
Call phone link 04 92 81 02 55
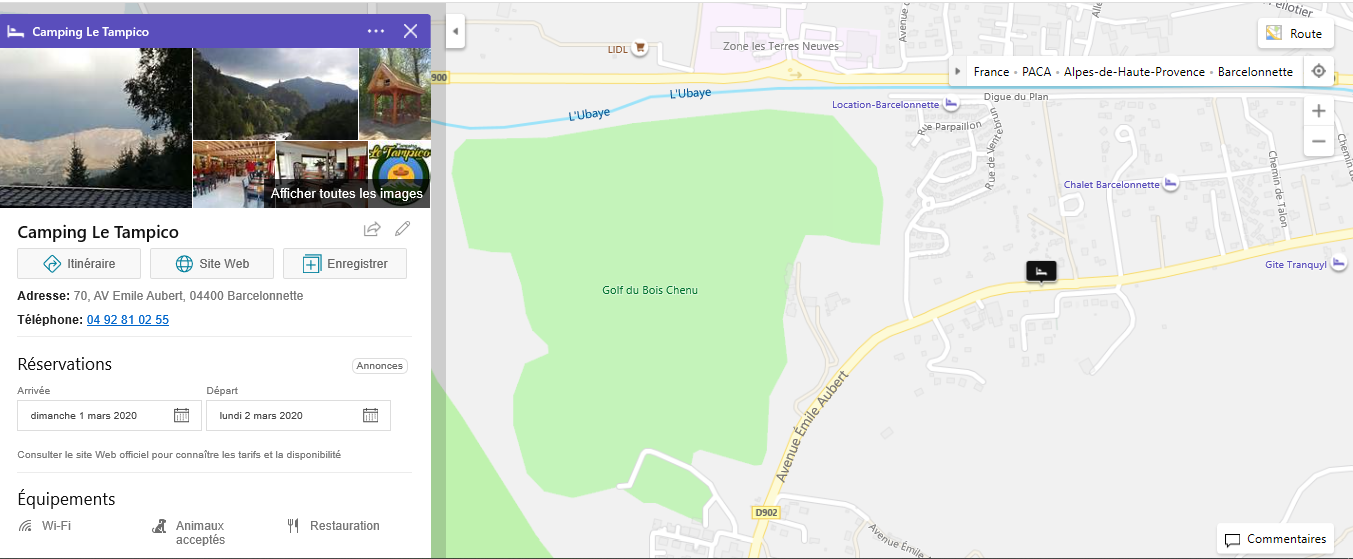[x=128, y=320]
